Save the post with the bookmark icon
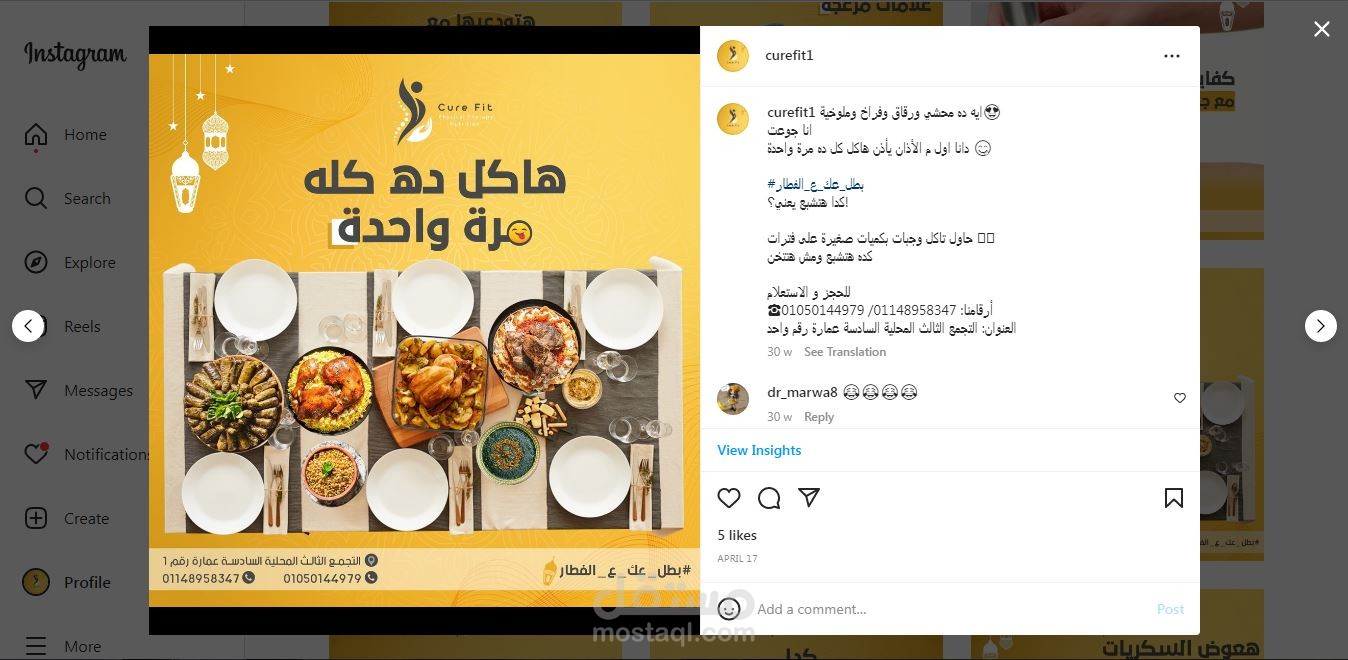 (x=1174, y=498)
